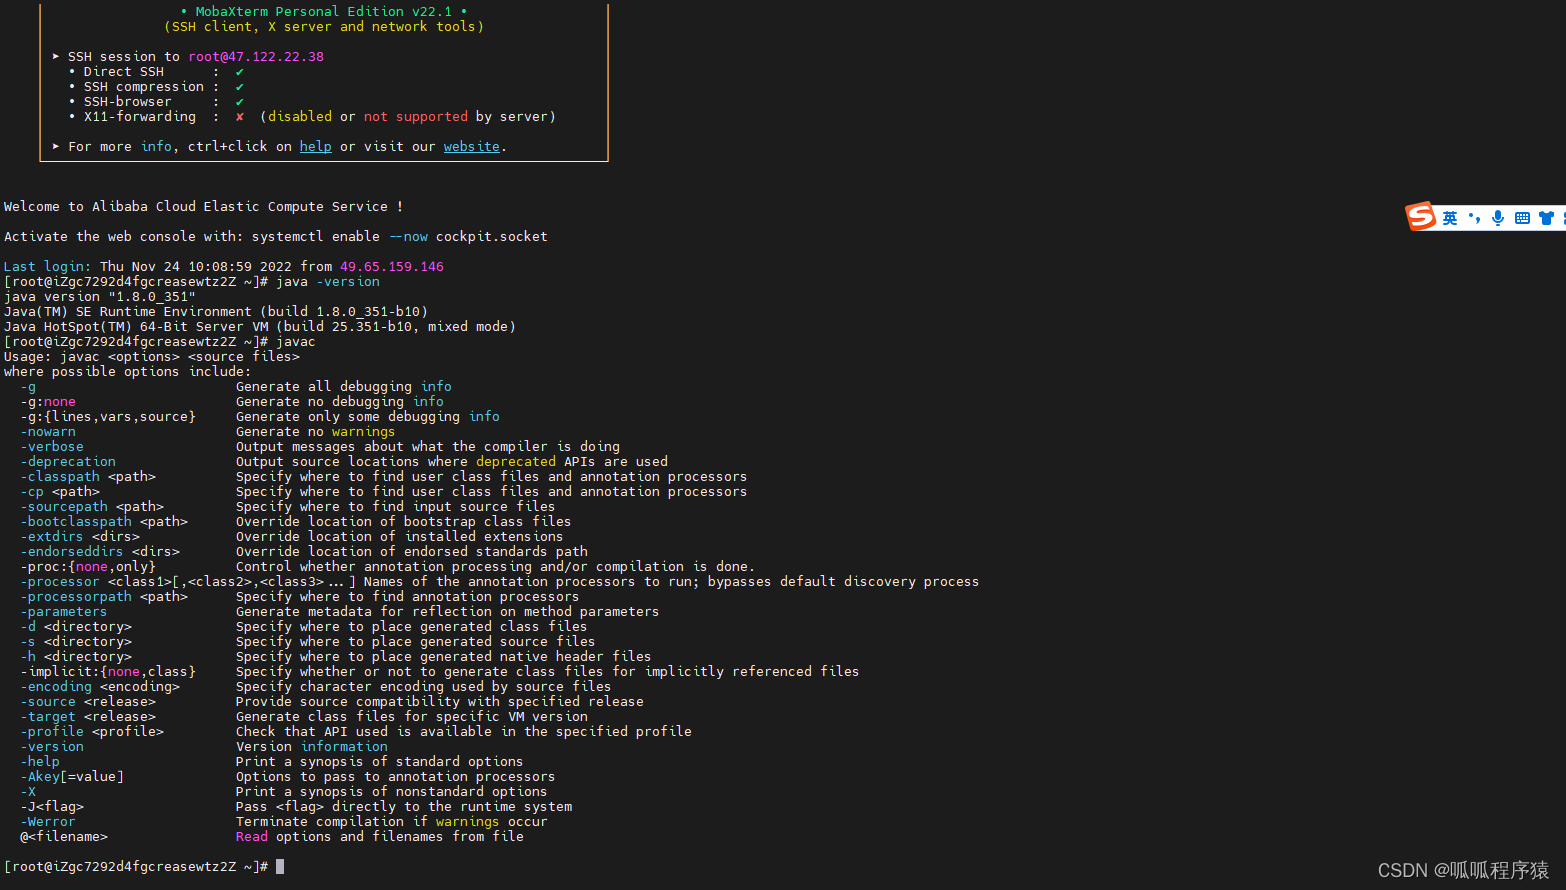1566x890 pixels.
Task: Click the "-source <release>" option
Action: [x=88, y=702]
